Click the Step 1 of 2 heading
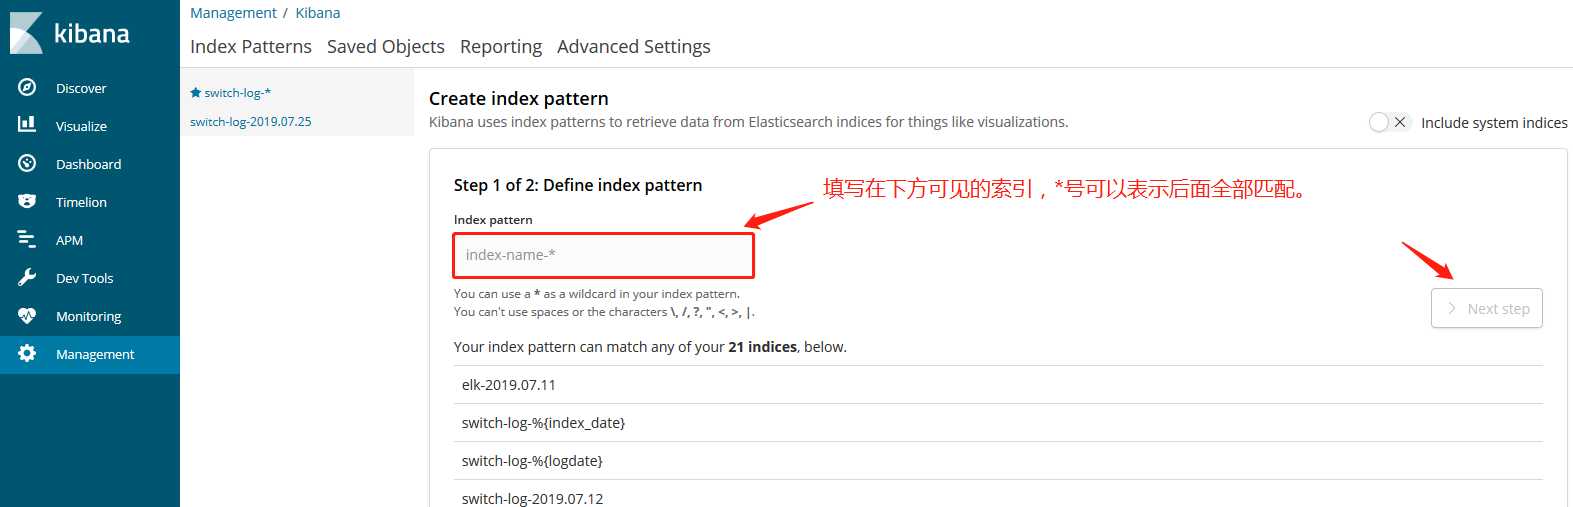 click(x=578, y=185)
